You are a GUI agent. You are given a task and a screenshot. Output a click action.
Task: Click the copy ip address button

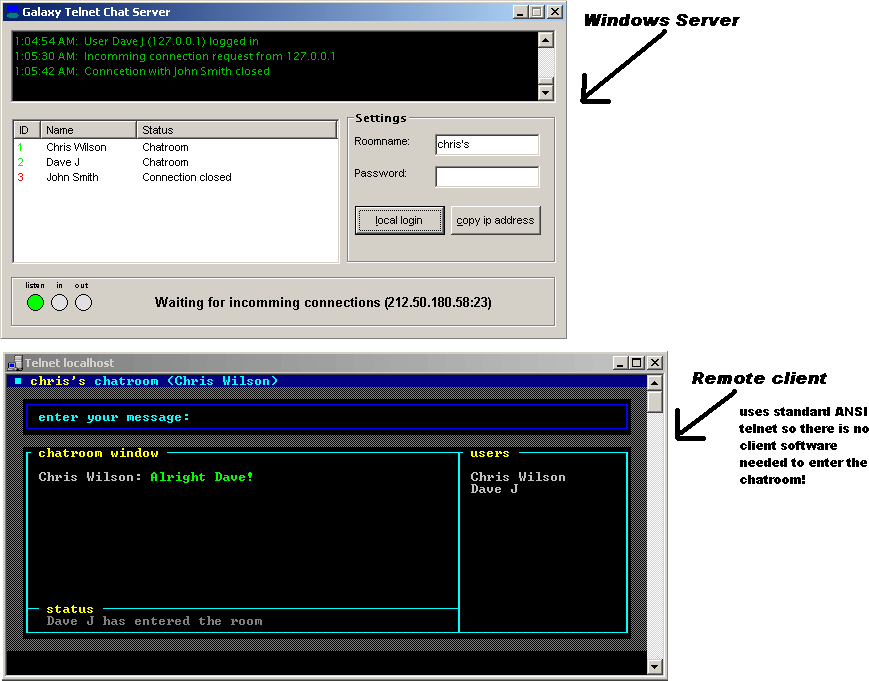495,221
